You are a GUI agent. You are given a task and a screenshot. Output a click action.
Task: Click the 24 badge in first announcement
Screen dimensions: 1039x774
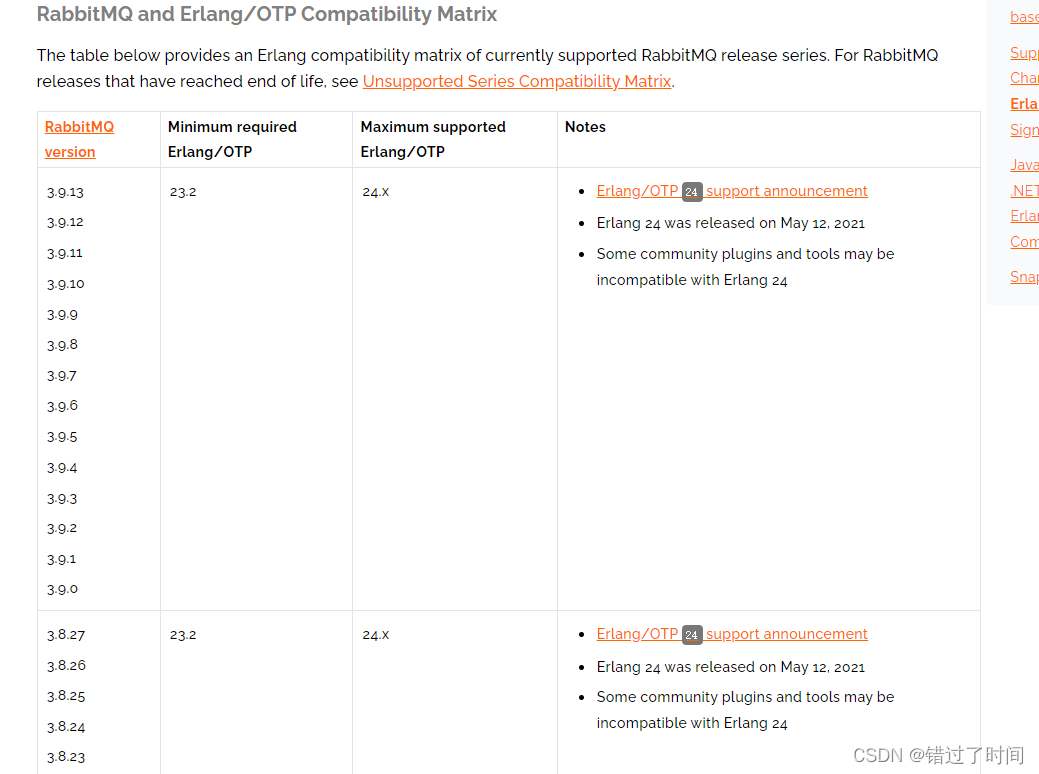coord(692,192)
